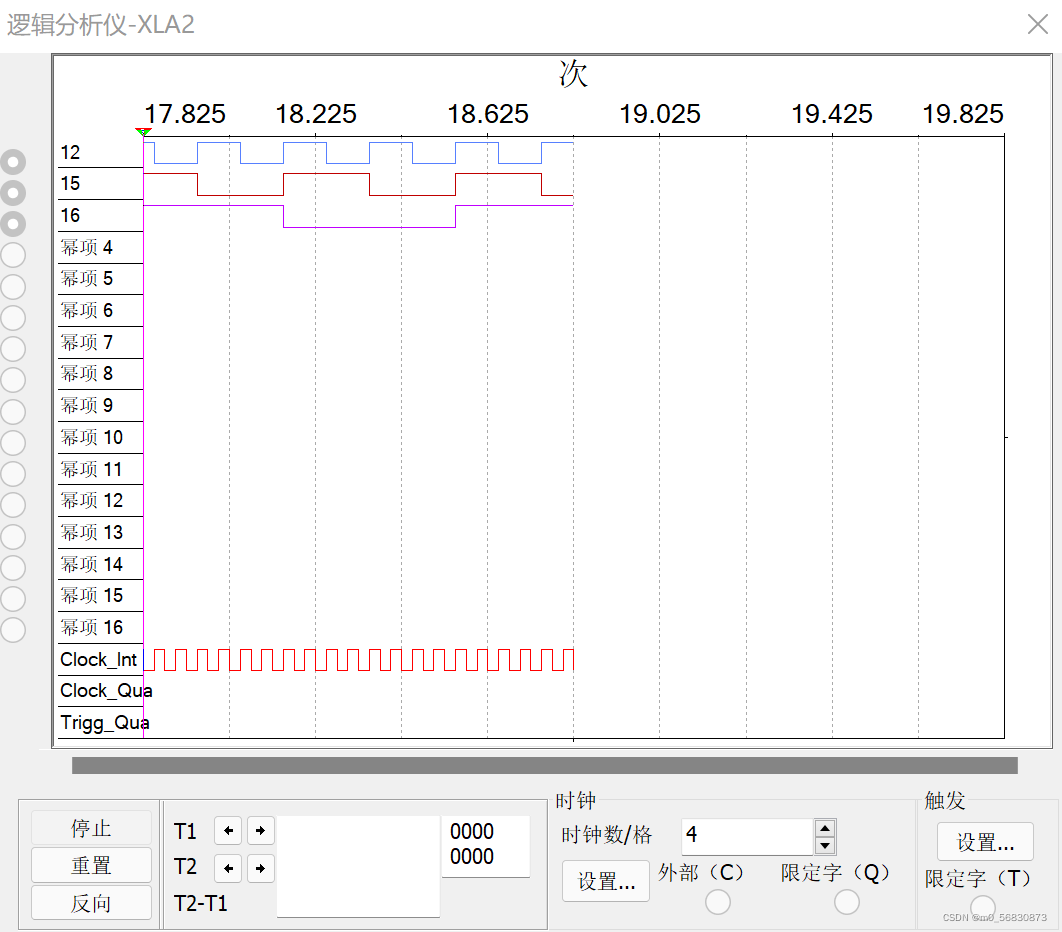Image resolution: width=1062 pixels, height=932 pixels.
Task: Select the 限定字 (T) radio indicator
Action: pos(982,906)
